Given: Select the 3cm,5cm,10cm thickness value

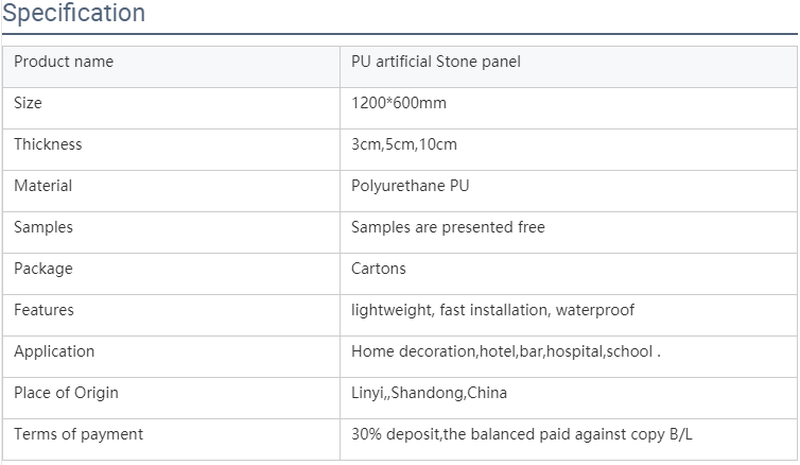Looking at the screenshot, I should (x=404, y=145).
